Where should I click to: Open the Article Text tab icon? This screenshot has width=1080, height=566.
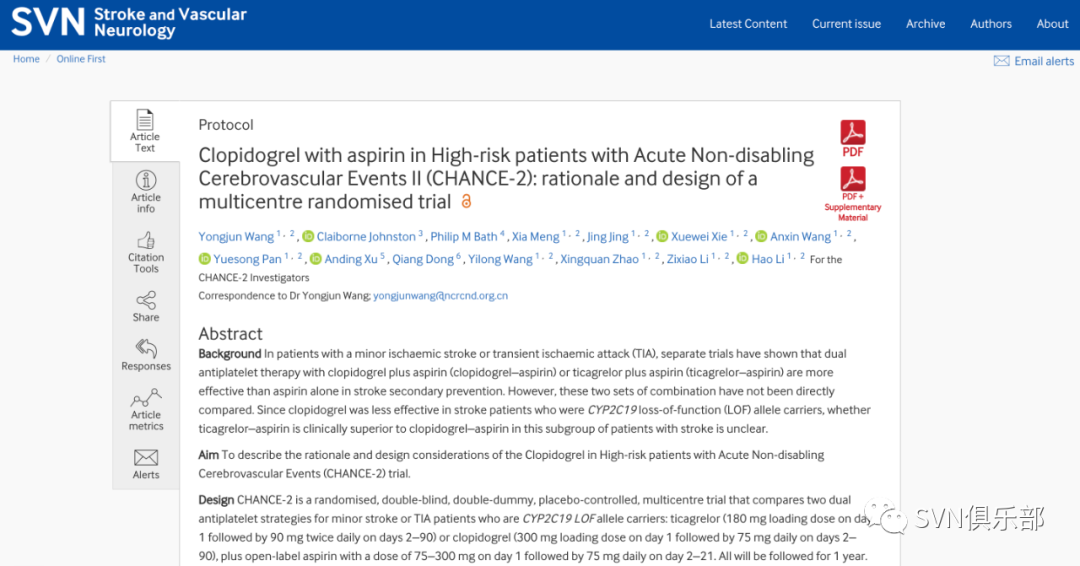pyautogui.click(x=145, y=119)
